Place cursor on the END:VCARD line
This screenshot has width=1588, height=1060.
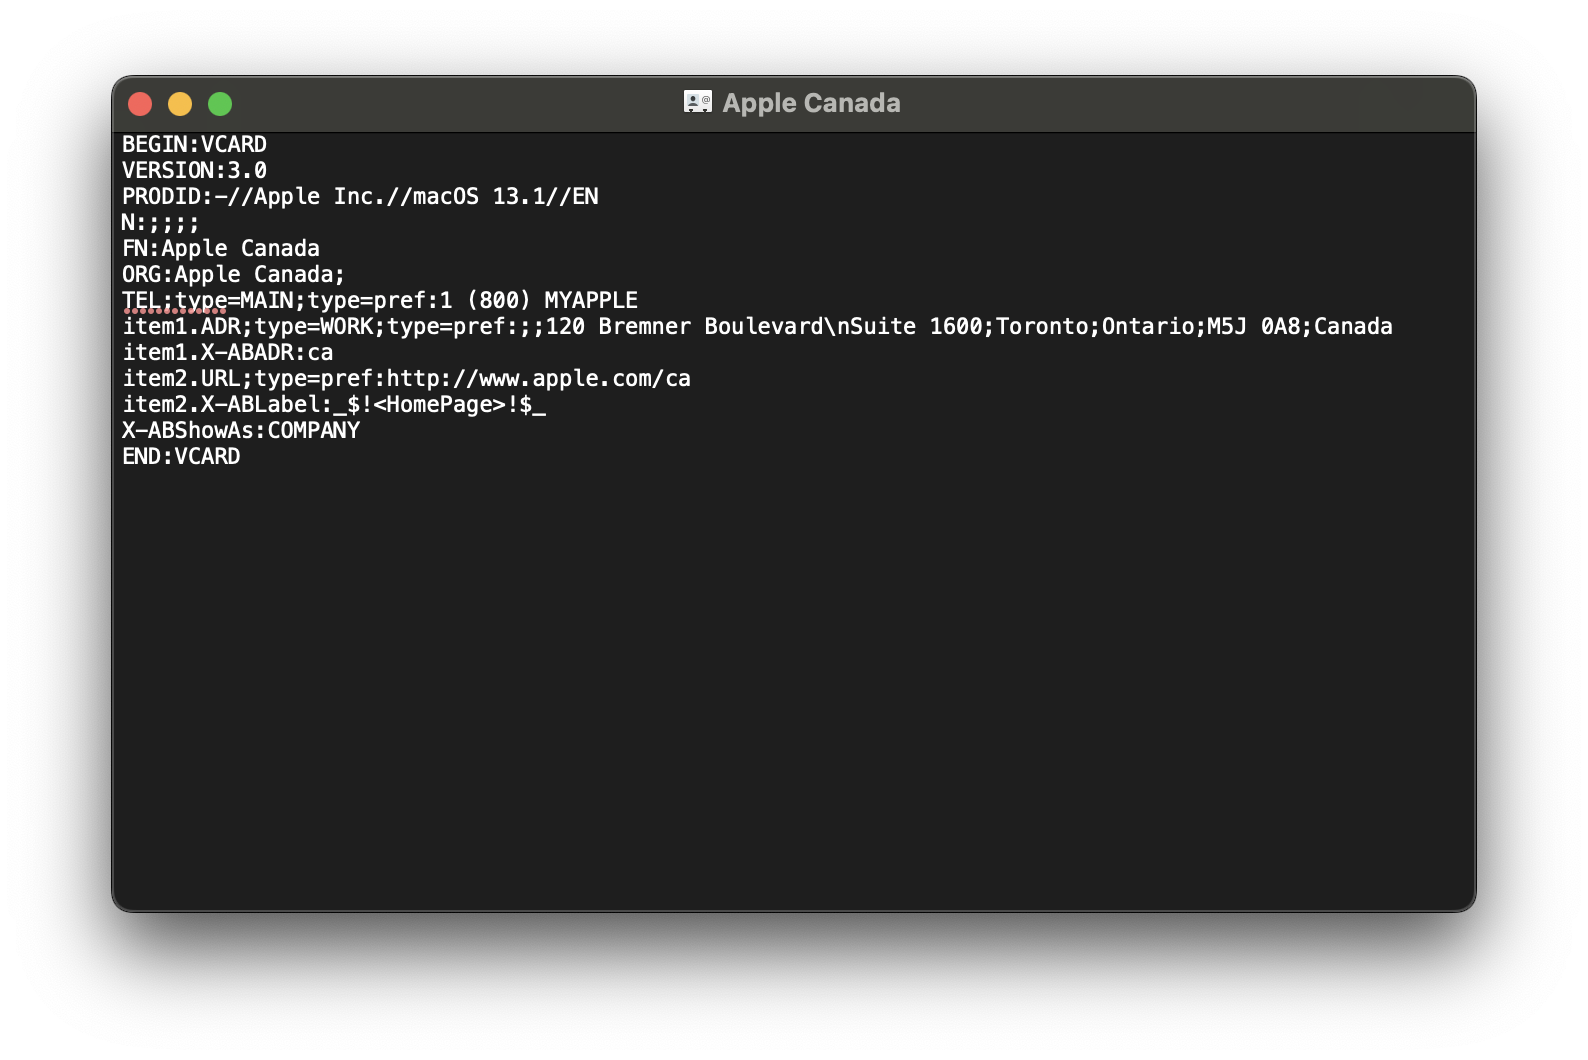click(181, 457)
